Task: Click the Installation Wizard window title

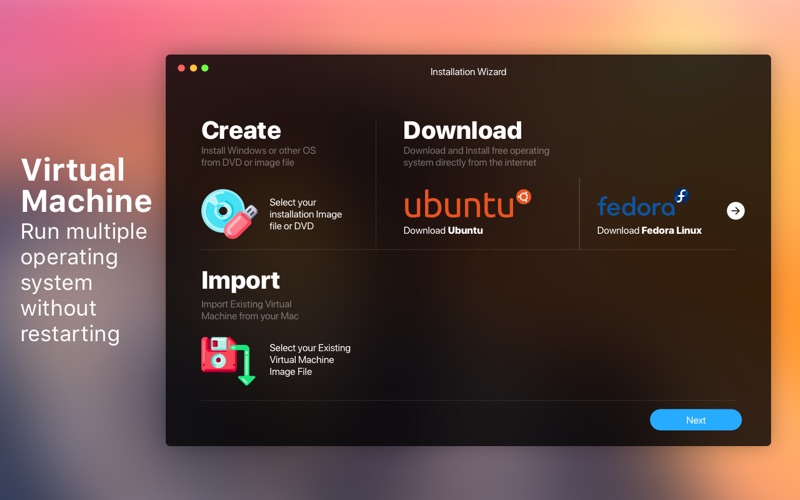Action: 468,72
